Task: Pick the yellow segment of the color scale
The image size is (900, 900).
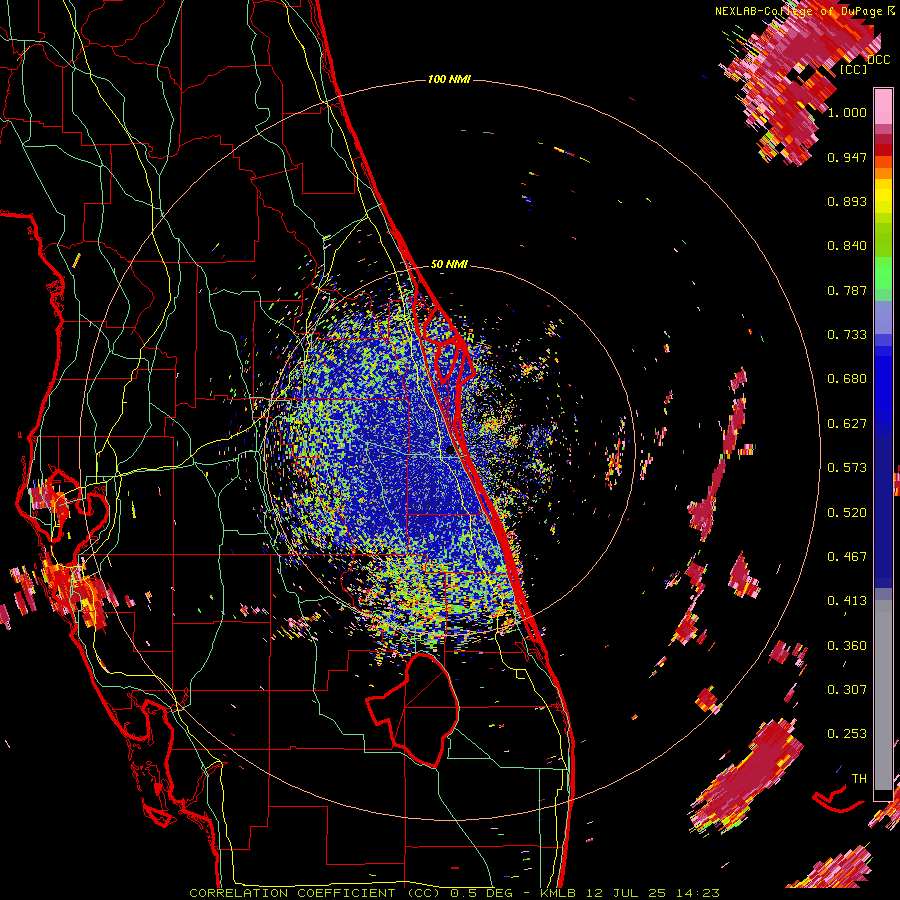Action: (x=883, y=195)
